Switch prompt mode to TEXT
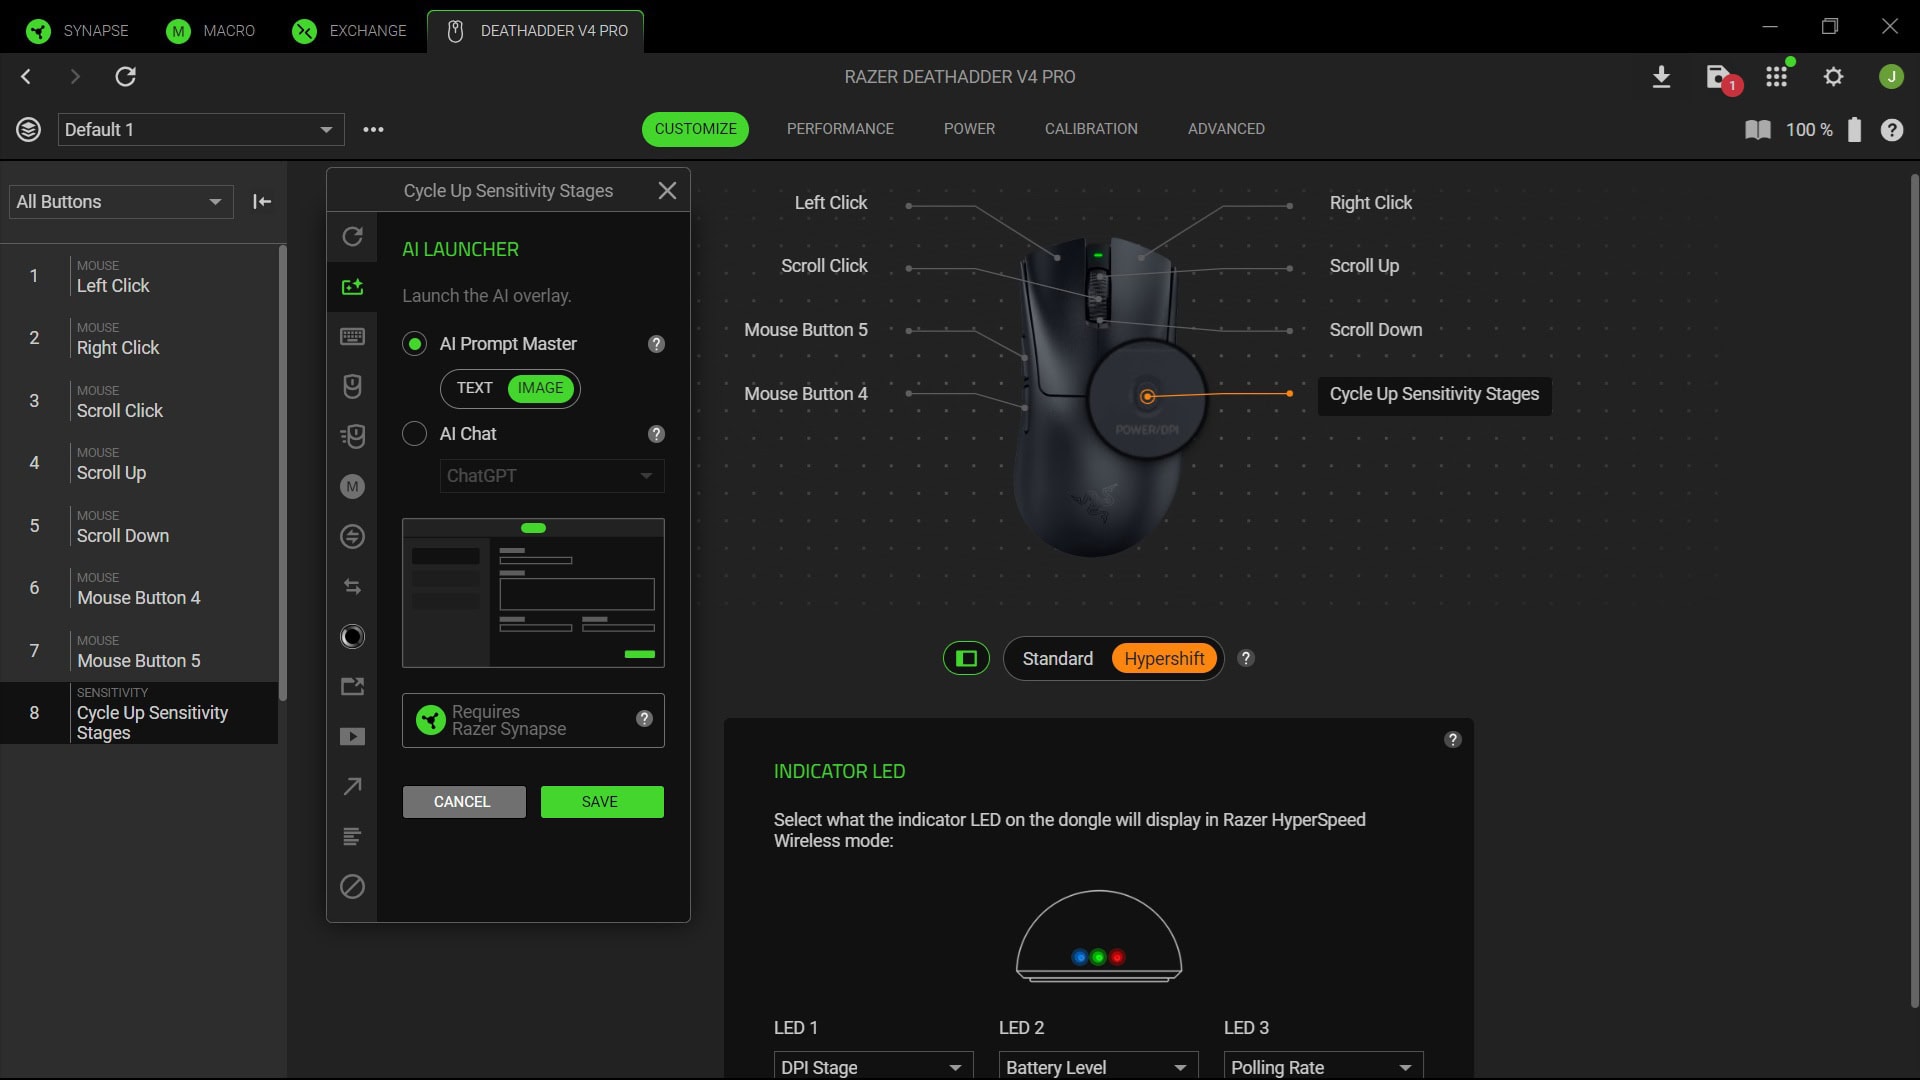 475,388
